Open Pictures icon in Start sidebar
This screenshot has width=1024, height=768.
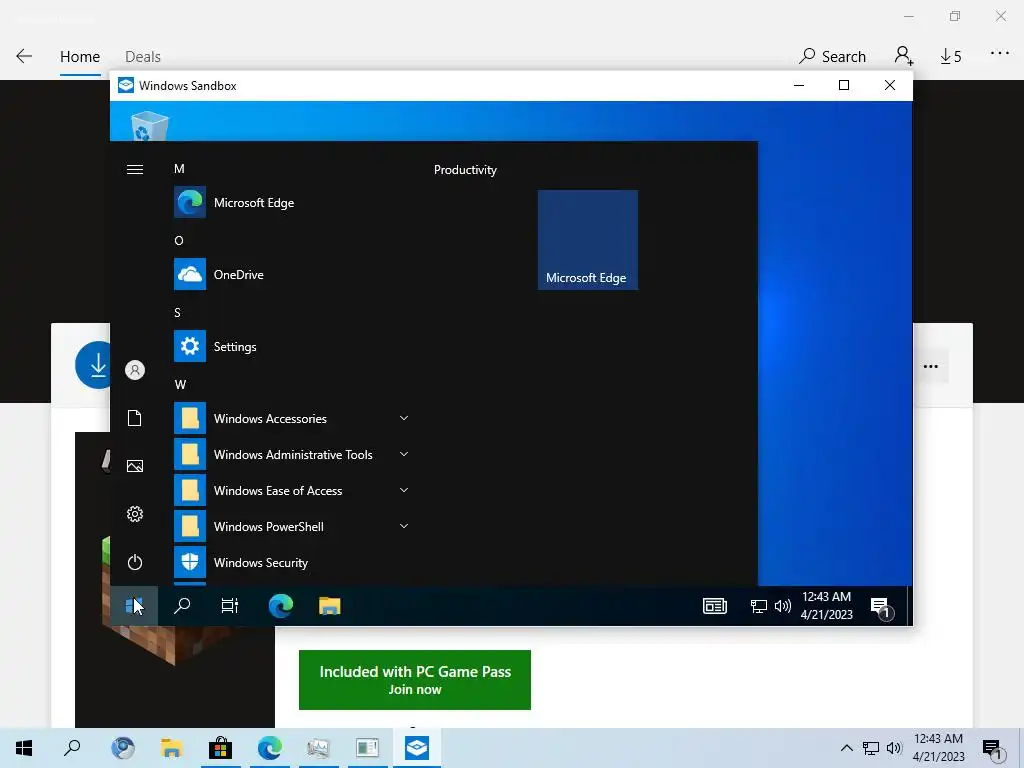(135, 466)
